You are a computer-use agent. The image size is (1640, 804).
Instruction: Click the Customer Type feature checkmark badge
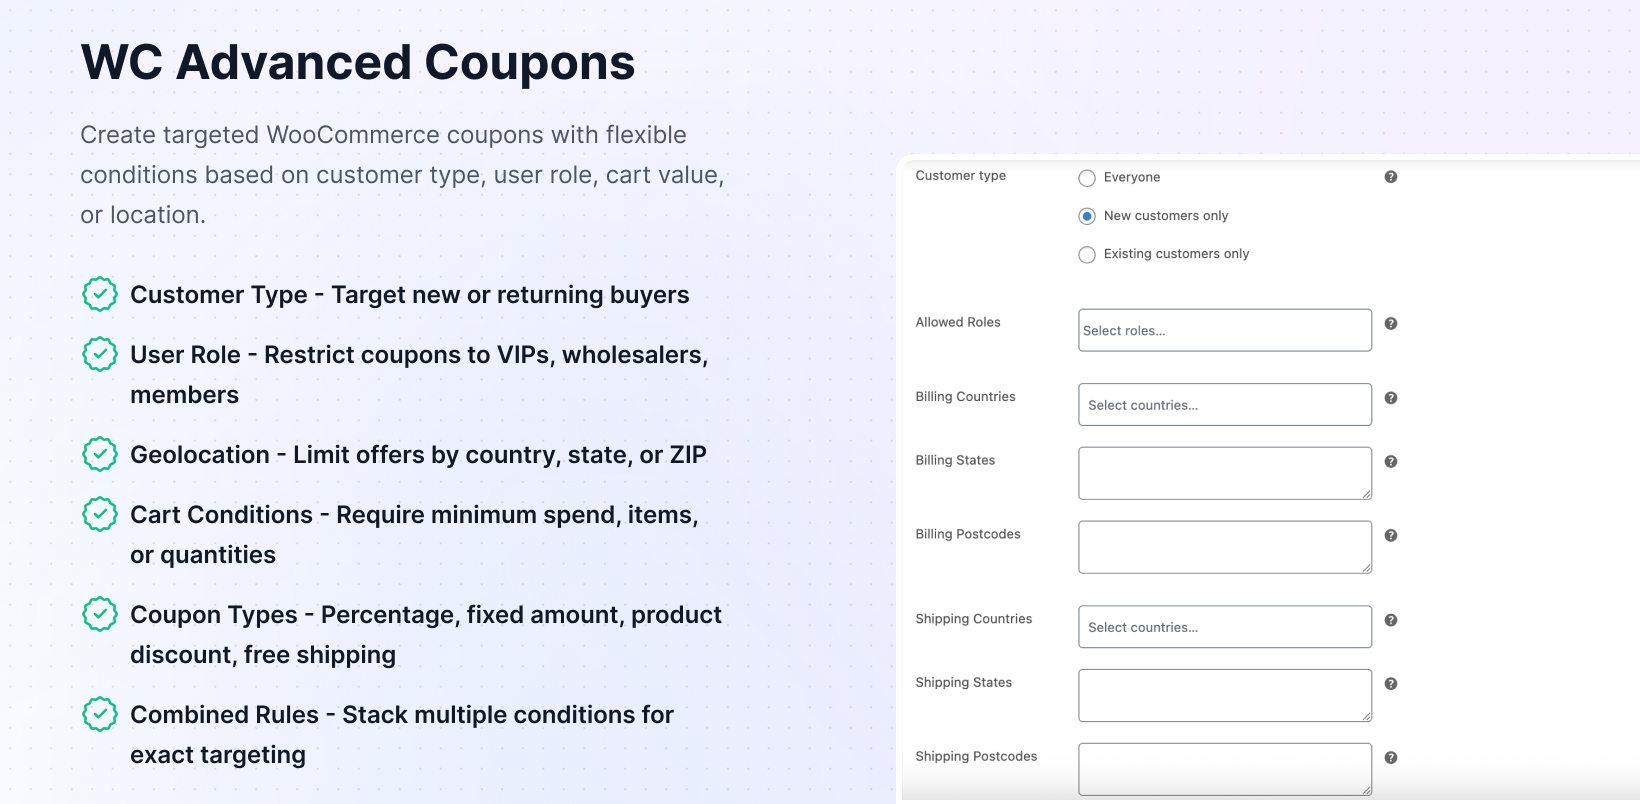point(100,295)
